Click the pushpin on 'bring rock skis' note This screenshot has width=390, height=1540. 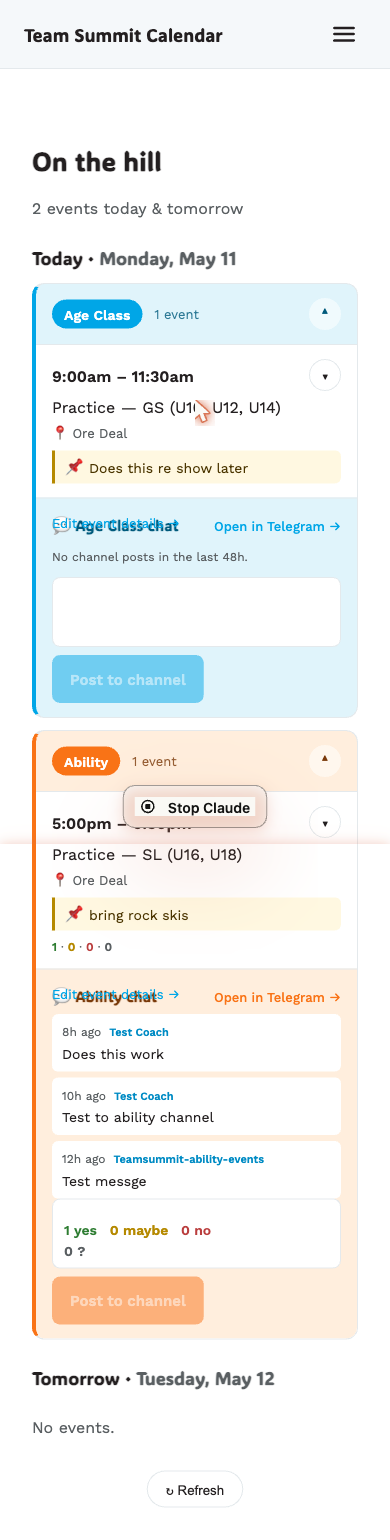click(x=74, y=914)
